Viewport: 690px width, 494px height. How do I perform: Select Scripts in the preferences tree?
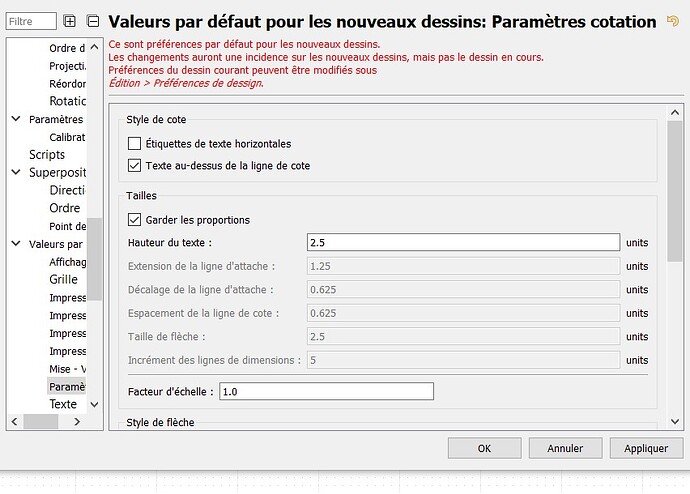[x=47, y=155]
